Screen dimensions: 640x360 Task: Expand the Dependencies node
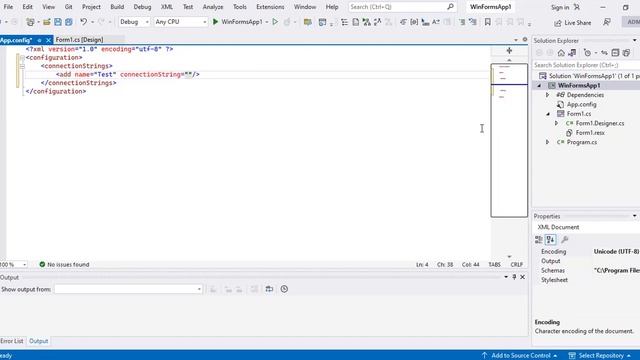pyautogui.click(x=547, y=95)
